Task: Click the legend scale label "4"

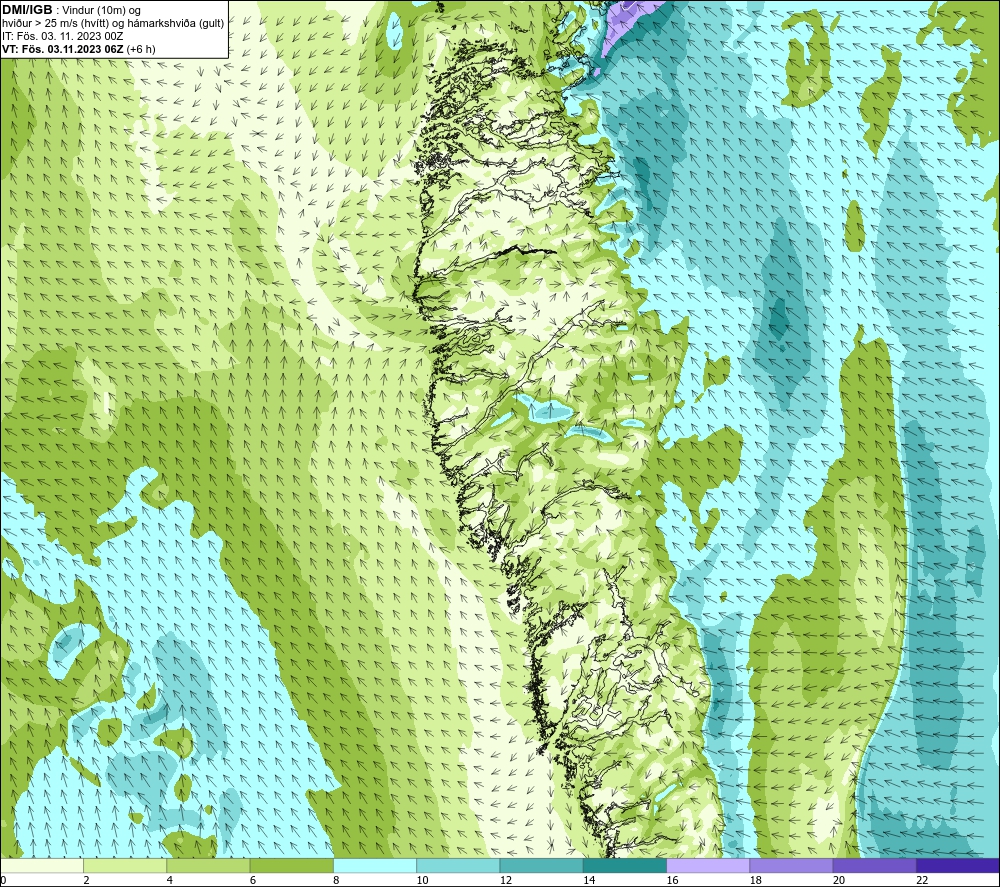Action: coord(170,881)
